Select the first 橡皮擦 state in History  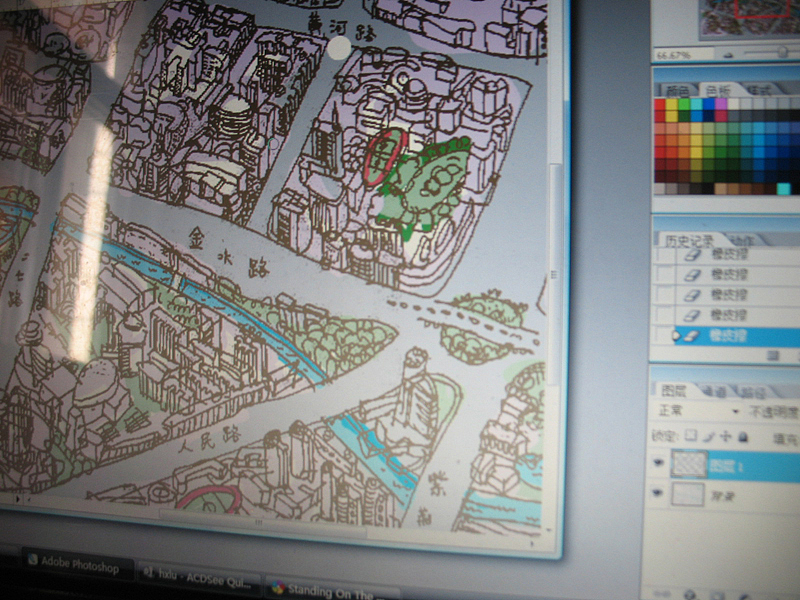[x=730, y=255]
